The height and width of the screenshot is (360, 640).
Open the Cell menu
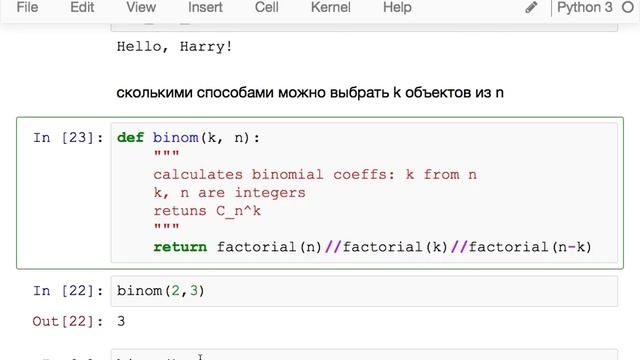(267, 7)
